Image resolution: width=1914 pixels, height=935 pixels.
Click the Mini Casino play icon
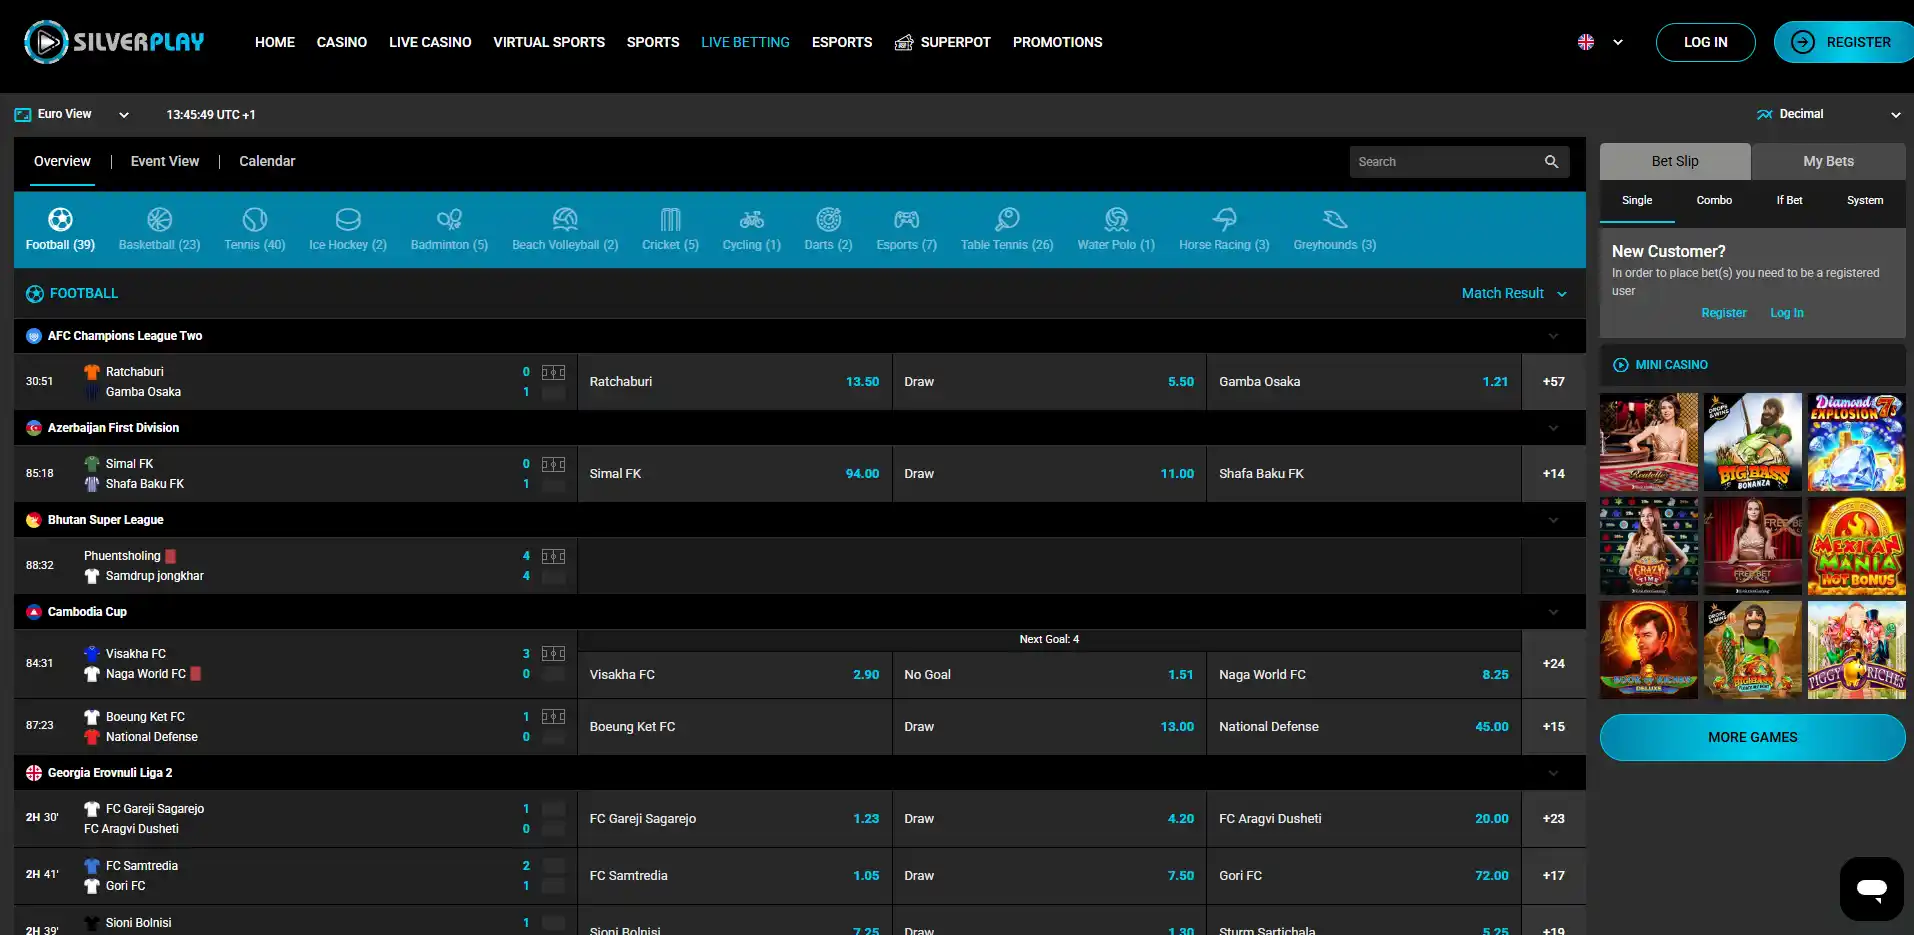[x=1621, y=365]
